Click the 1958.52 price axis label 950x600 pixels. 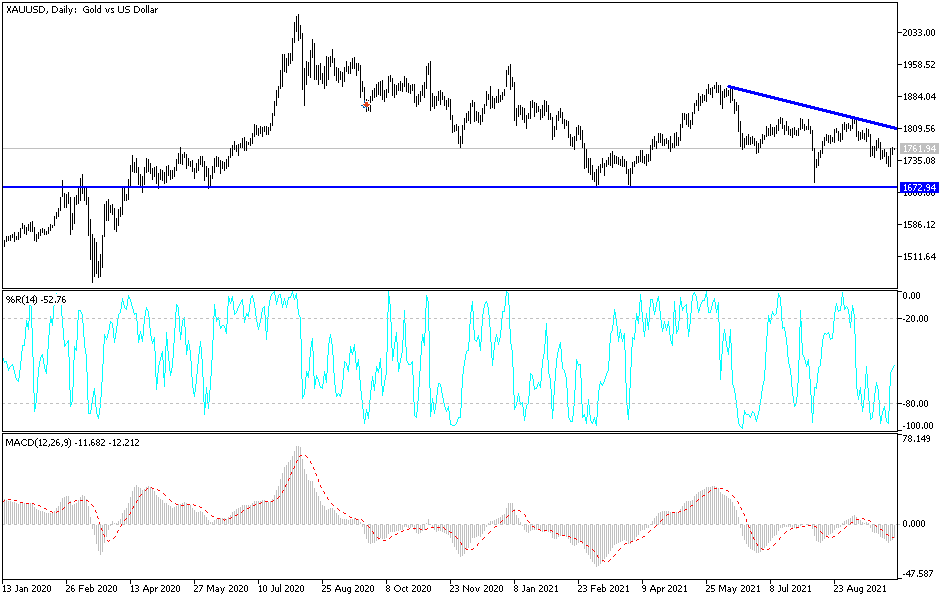click(919, 65)
